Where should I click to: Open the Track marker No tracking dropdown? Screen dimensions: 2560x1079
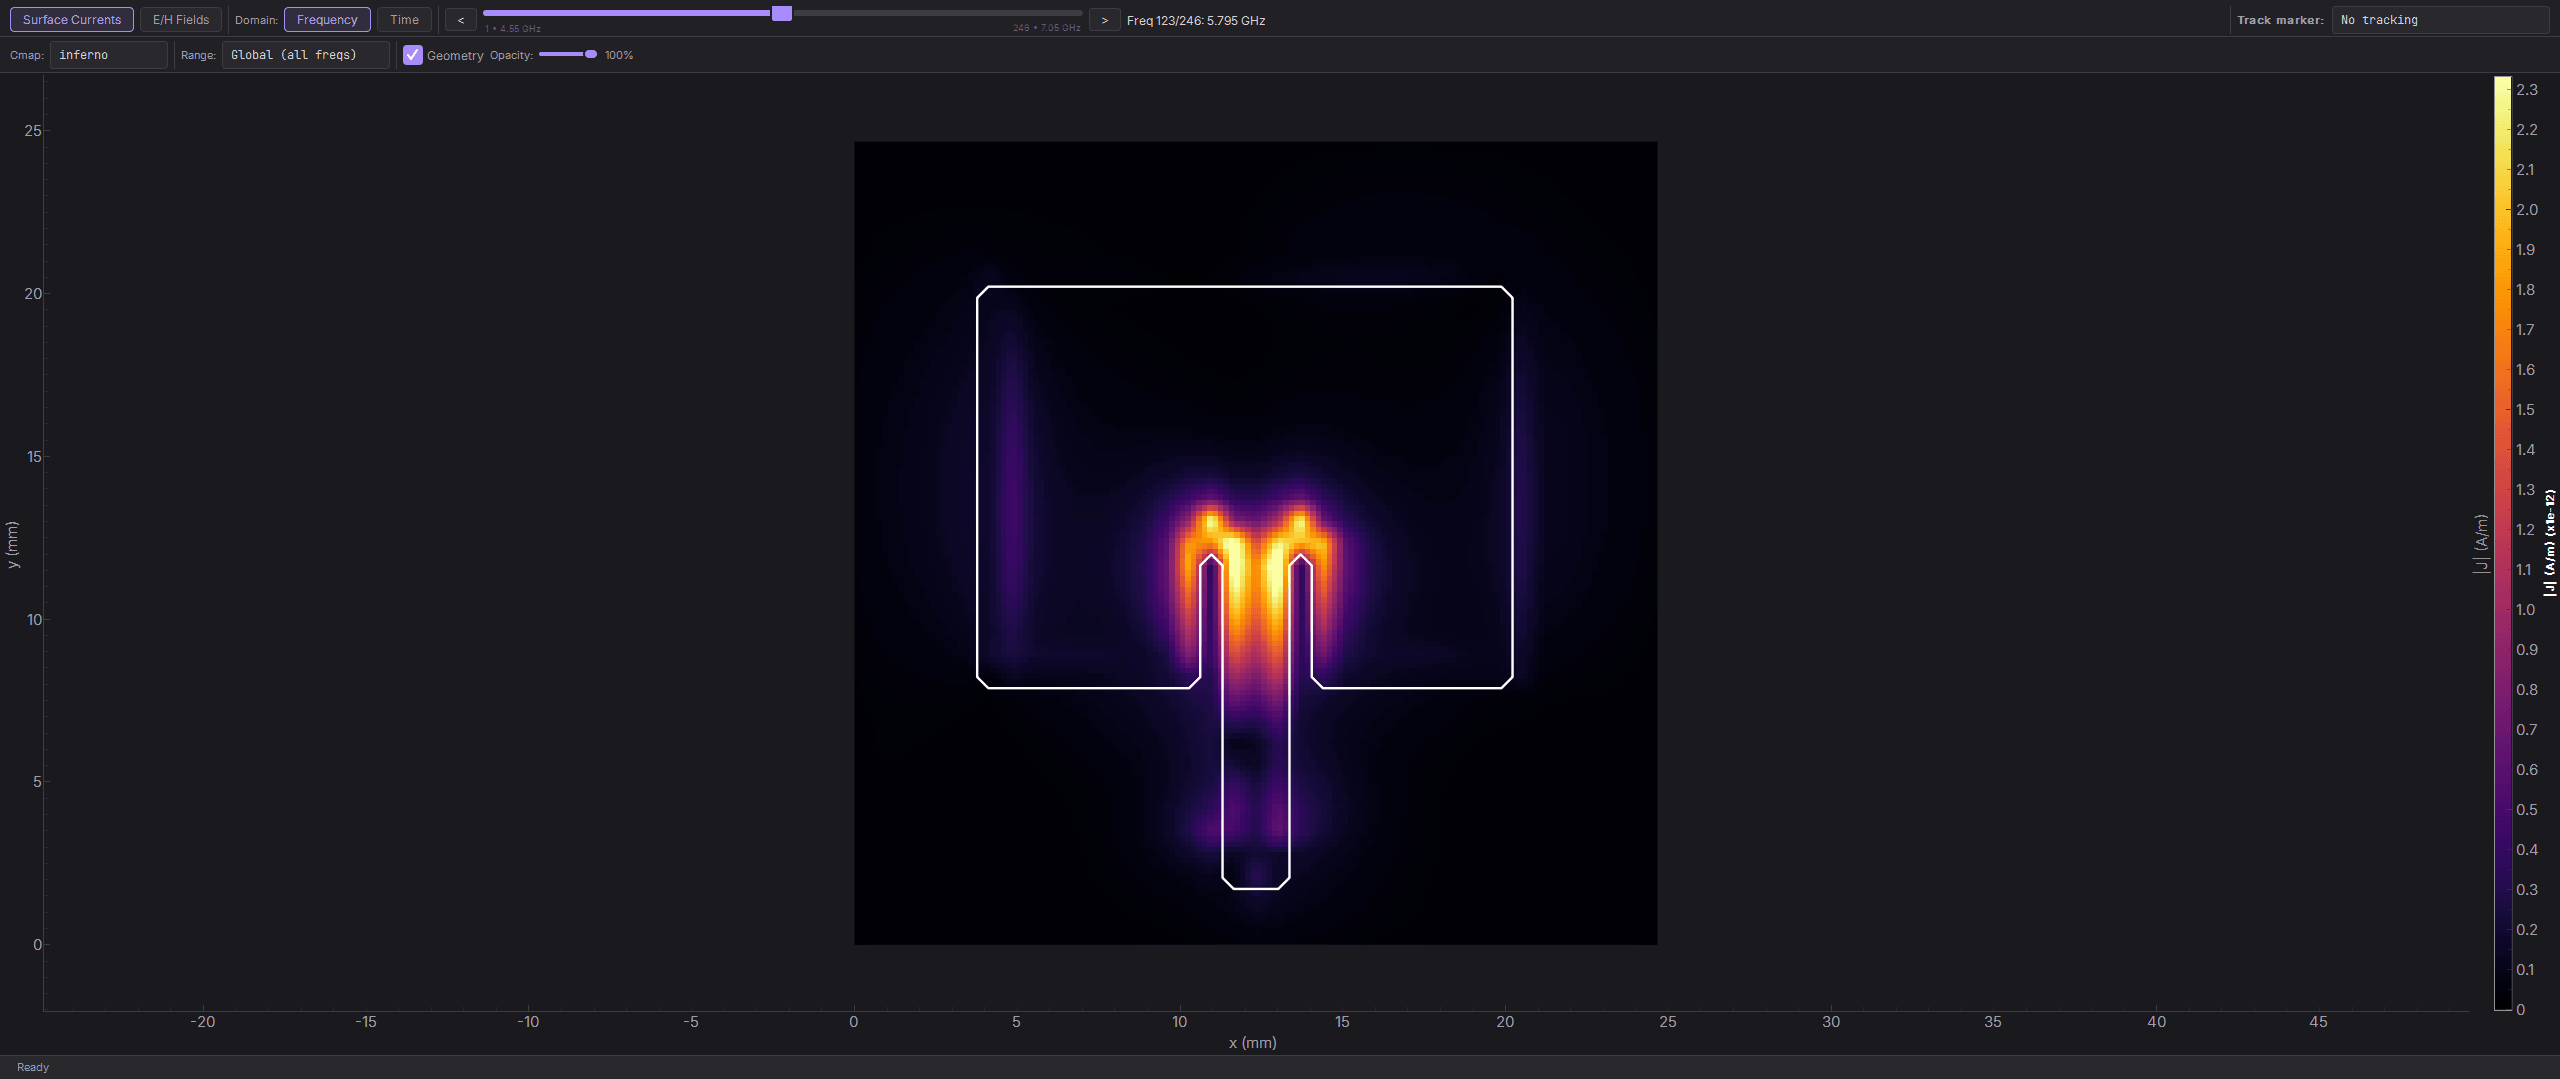2440,20
